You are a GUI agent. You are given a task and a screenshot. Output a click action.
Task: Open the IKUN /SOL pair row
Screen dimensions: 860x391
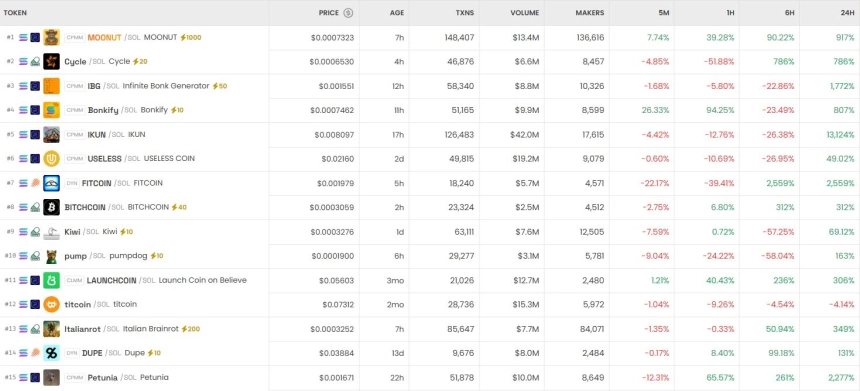point(430,134)
